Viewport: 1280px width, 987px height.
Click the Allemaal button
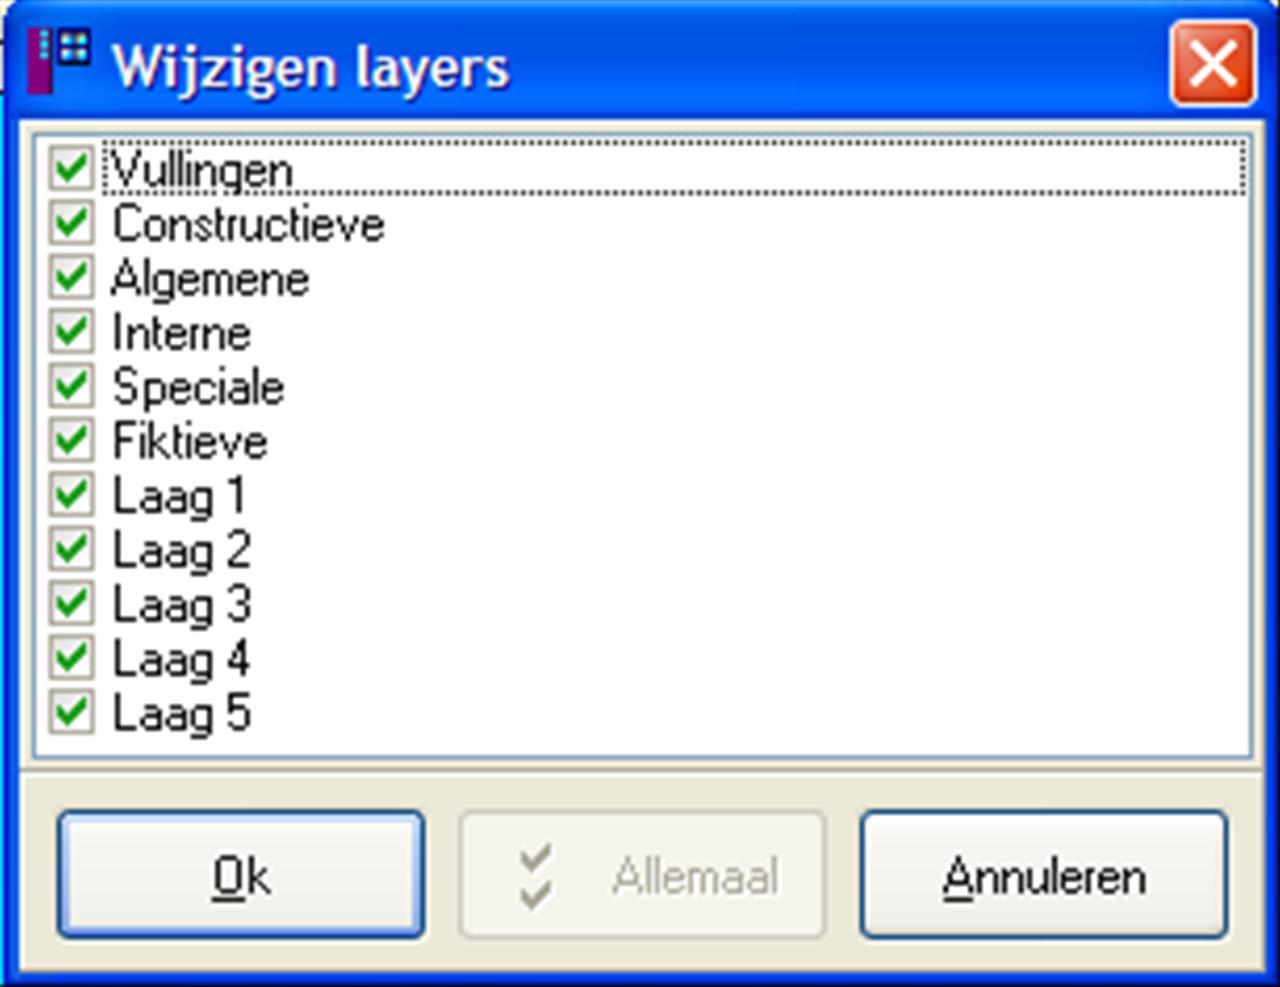pos(642,875)
